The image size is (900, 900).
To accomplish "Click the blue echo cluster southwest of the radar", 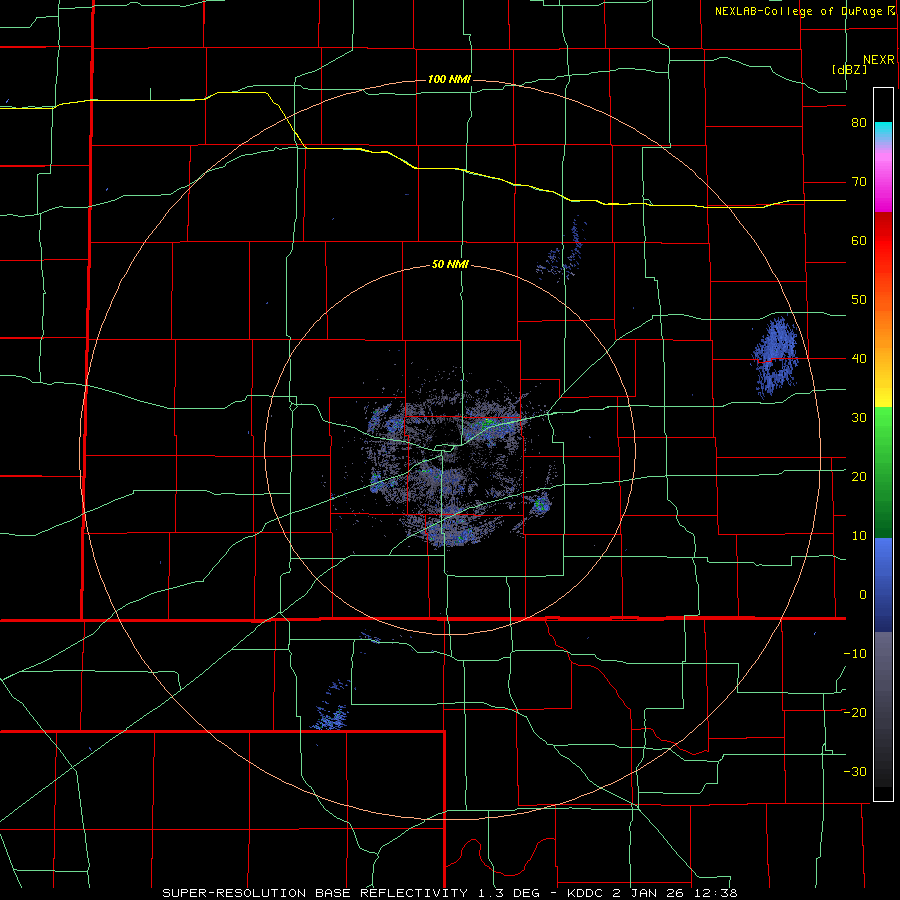I will pos(333,707).
